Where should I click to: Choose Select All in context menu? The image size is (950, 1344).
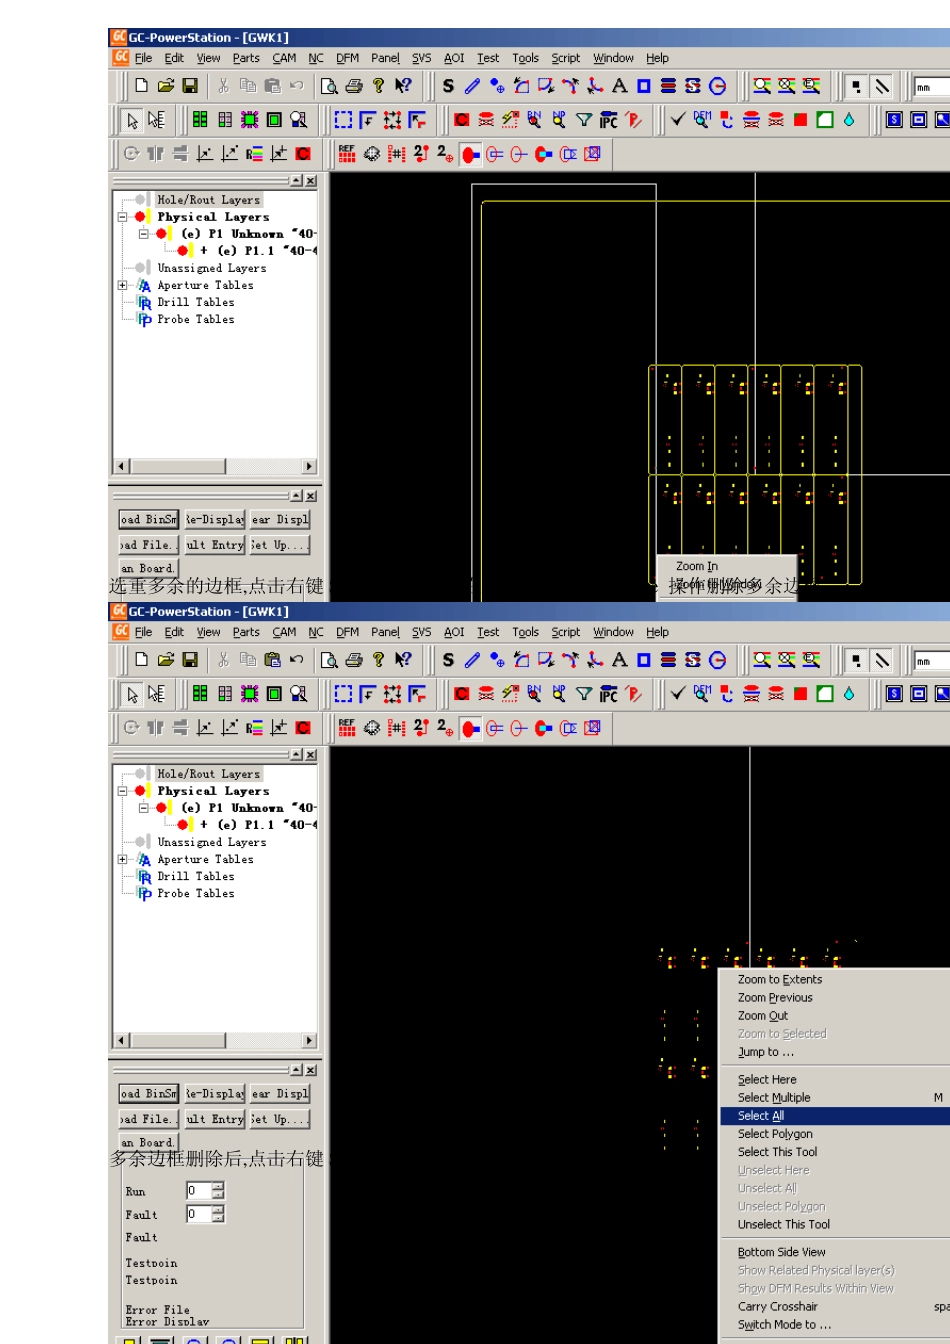(x=835, y=1116)
